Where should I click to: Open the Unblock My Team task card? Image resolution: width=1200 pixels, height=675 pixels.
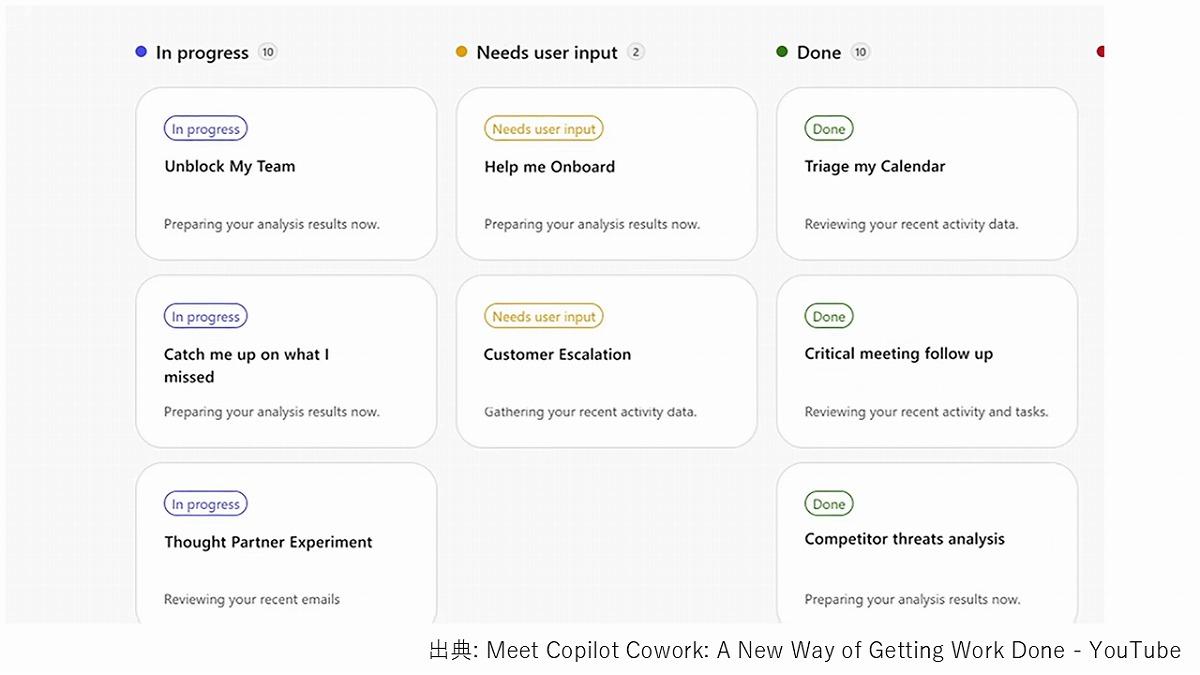[x=286, y=175]
